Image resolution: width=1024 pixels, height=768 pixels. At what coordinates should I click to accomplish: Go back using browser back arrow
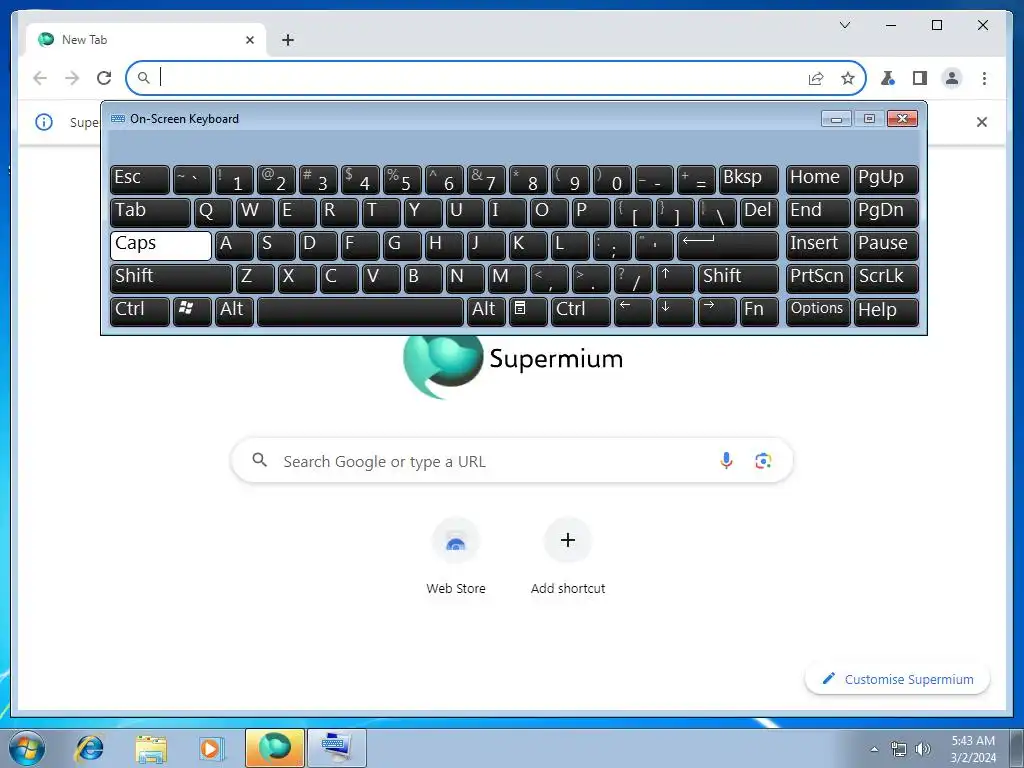pos(40,78)
